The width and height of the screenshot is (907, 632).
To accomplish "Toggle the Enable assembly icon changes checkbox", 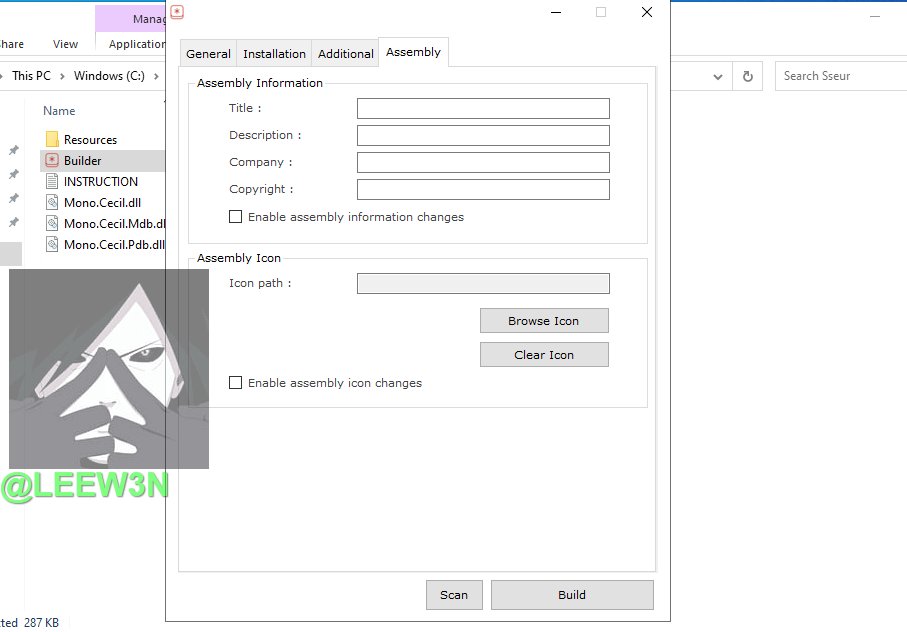I will (x=236, y=383).
